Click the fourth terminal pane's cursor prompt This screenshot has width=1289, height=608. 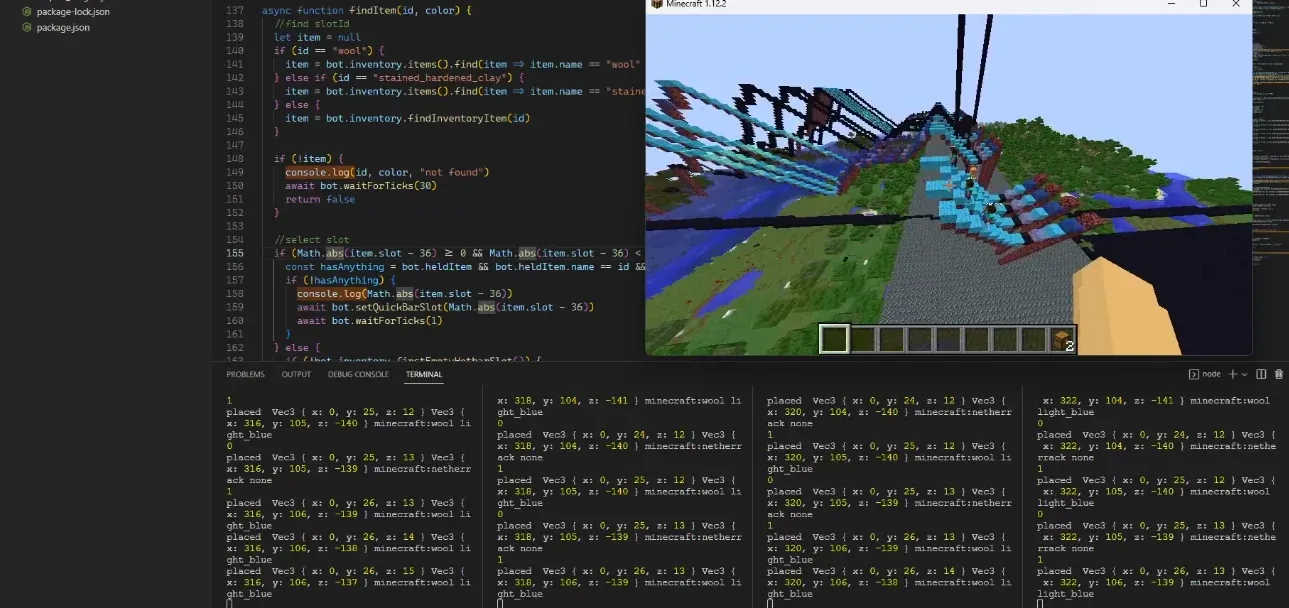[1040, 604]
